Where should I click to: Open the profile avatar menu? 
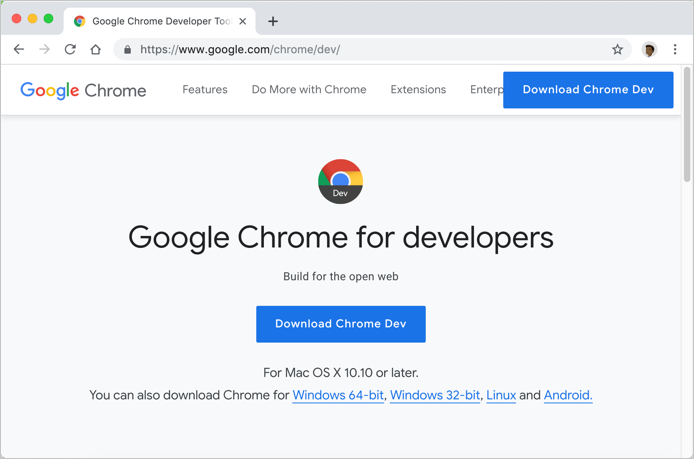[x=649, y=50]
